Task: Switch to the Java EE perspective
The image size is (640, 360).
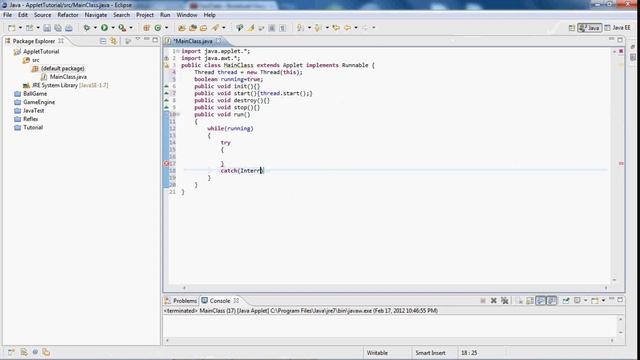Action: tap(618, 28)
